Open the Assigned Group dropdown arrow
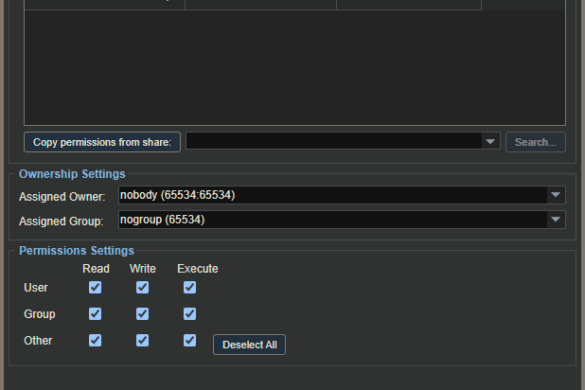The height and width of the screenshot is (390, 585). (x=556, y=219)
